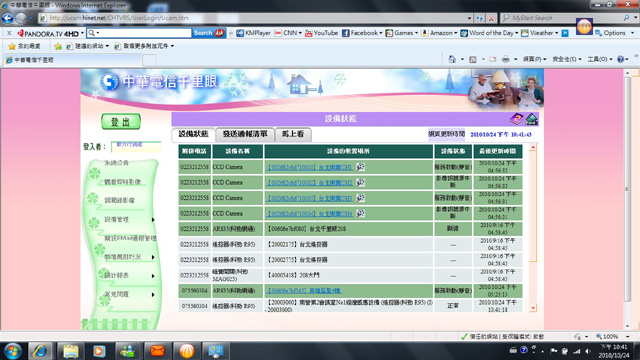Screen dimensions: 640x360
Task: Open the 00606e7bf545 device link
Action: (304, 291)
